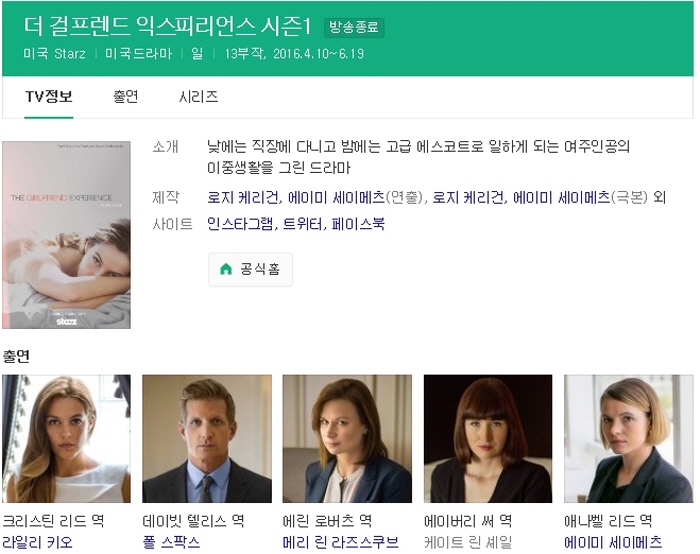
Task: View the 애나벨 리드 역 cast photo
Action: pyautogui.click(x=628, y=439)
